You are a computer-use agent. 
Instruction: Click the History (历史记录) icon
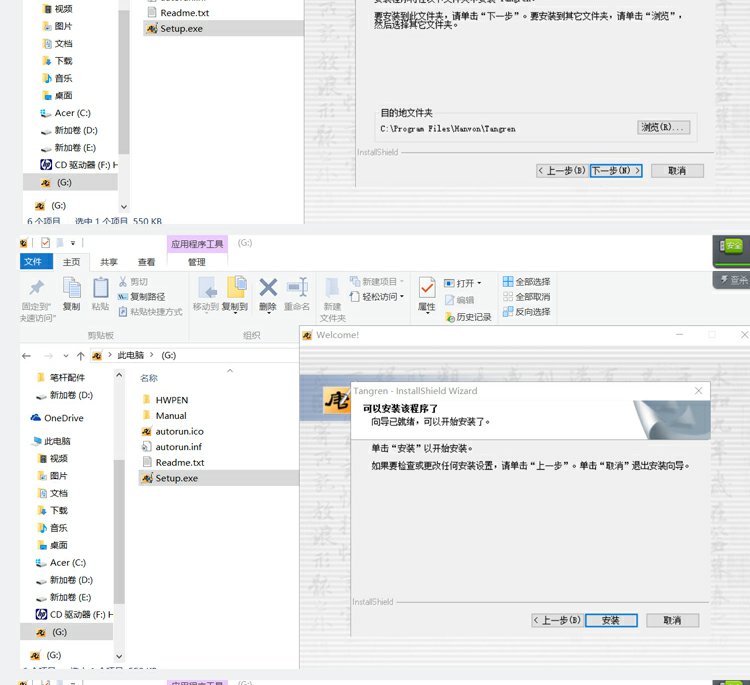450,317
